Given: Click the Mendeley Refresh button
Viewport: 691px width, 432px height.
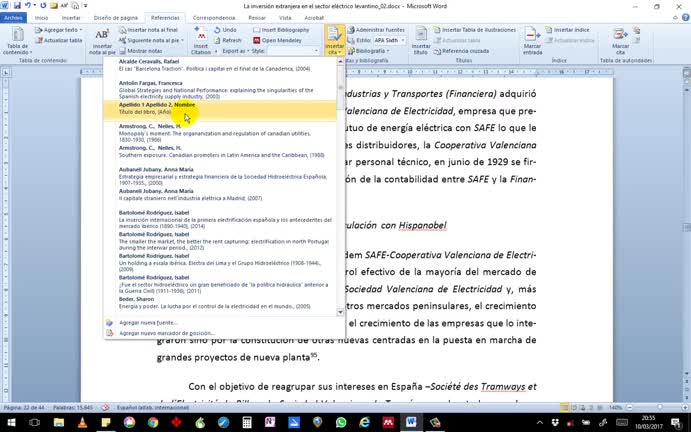Looking at the screenshot, I should (228, 40).
